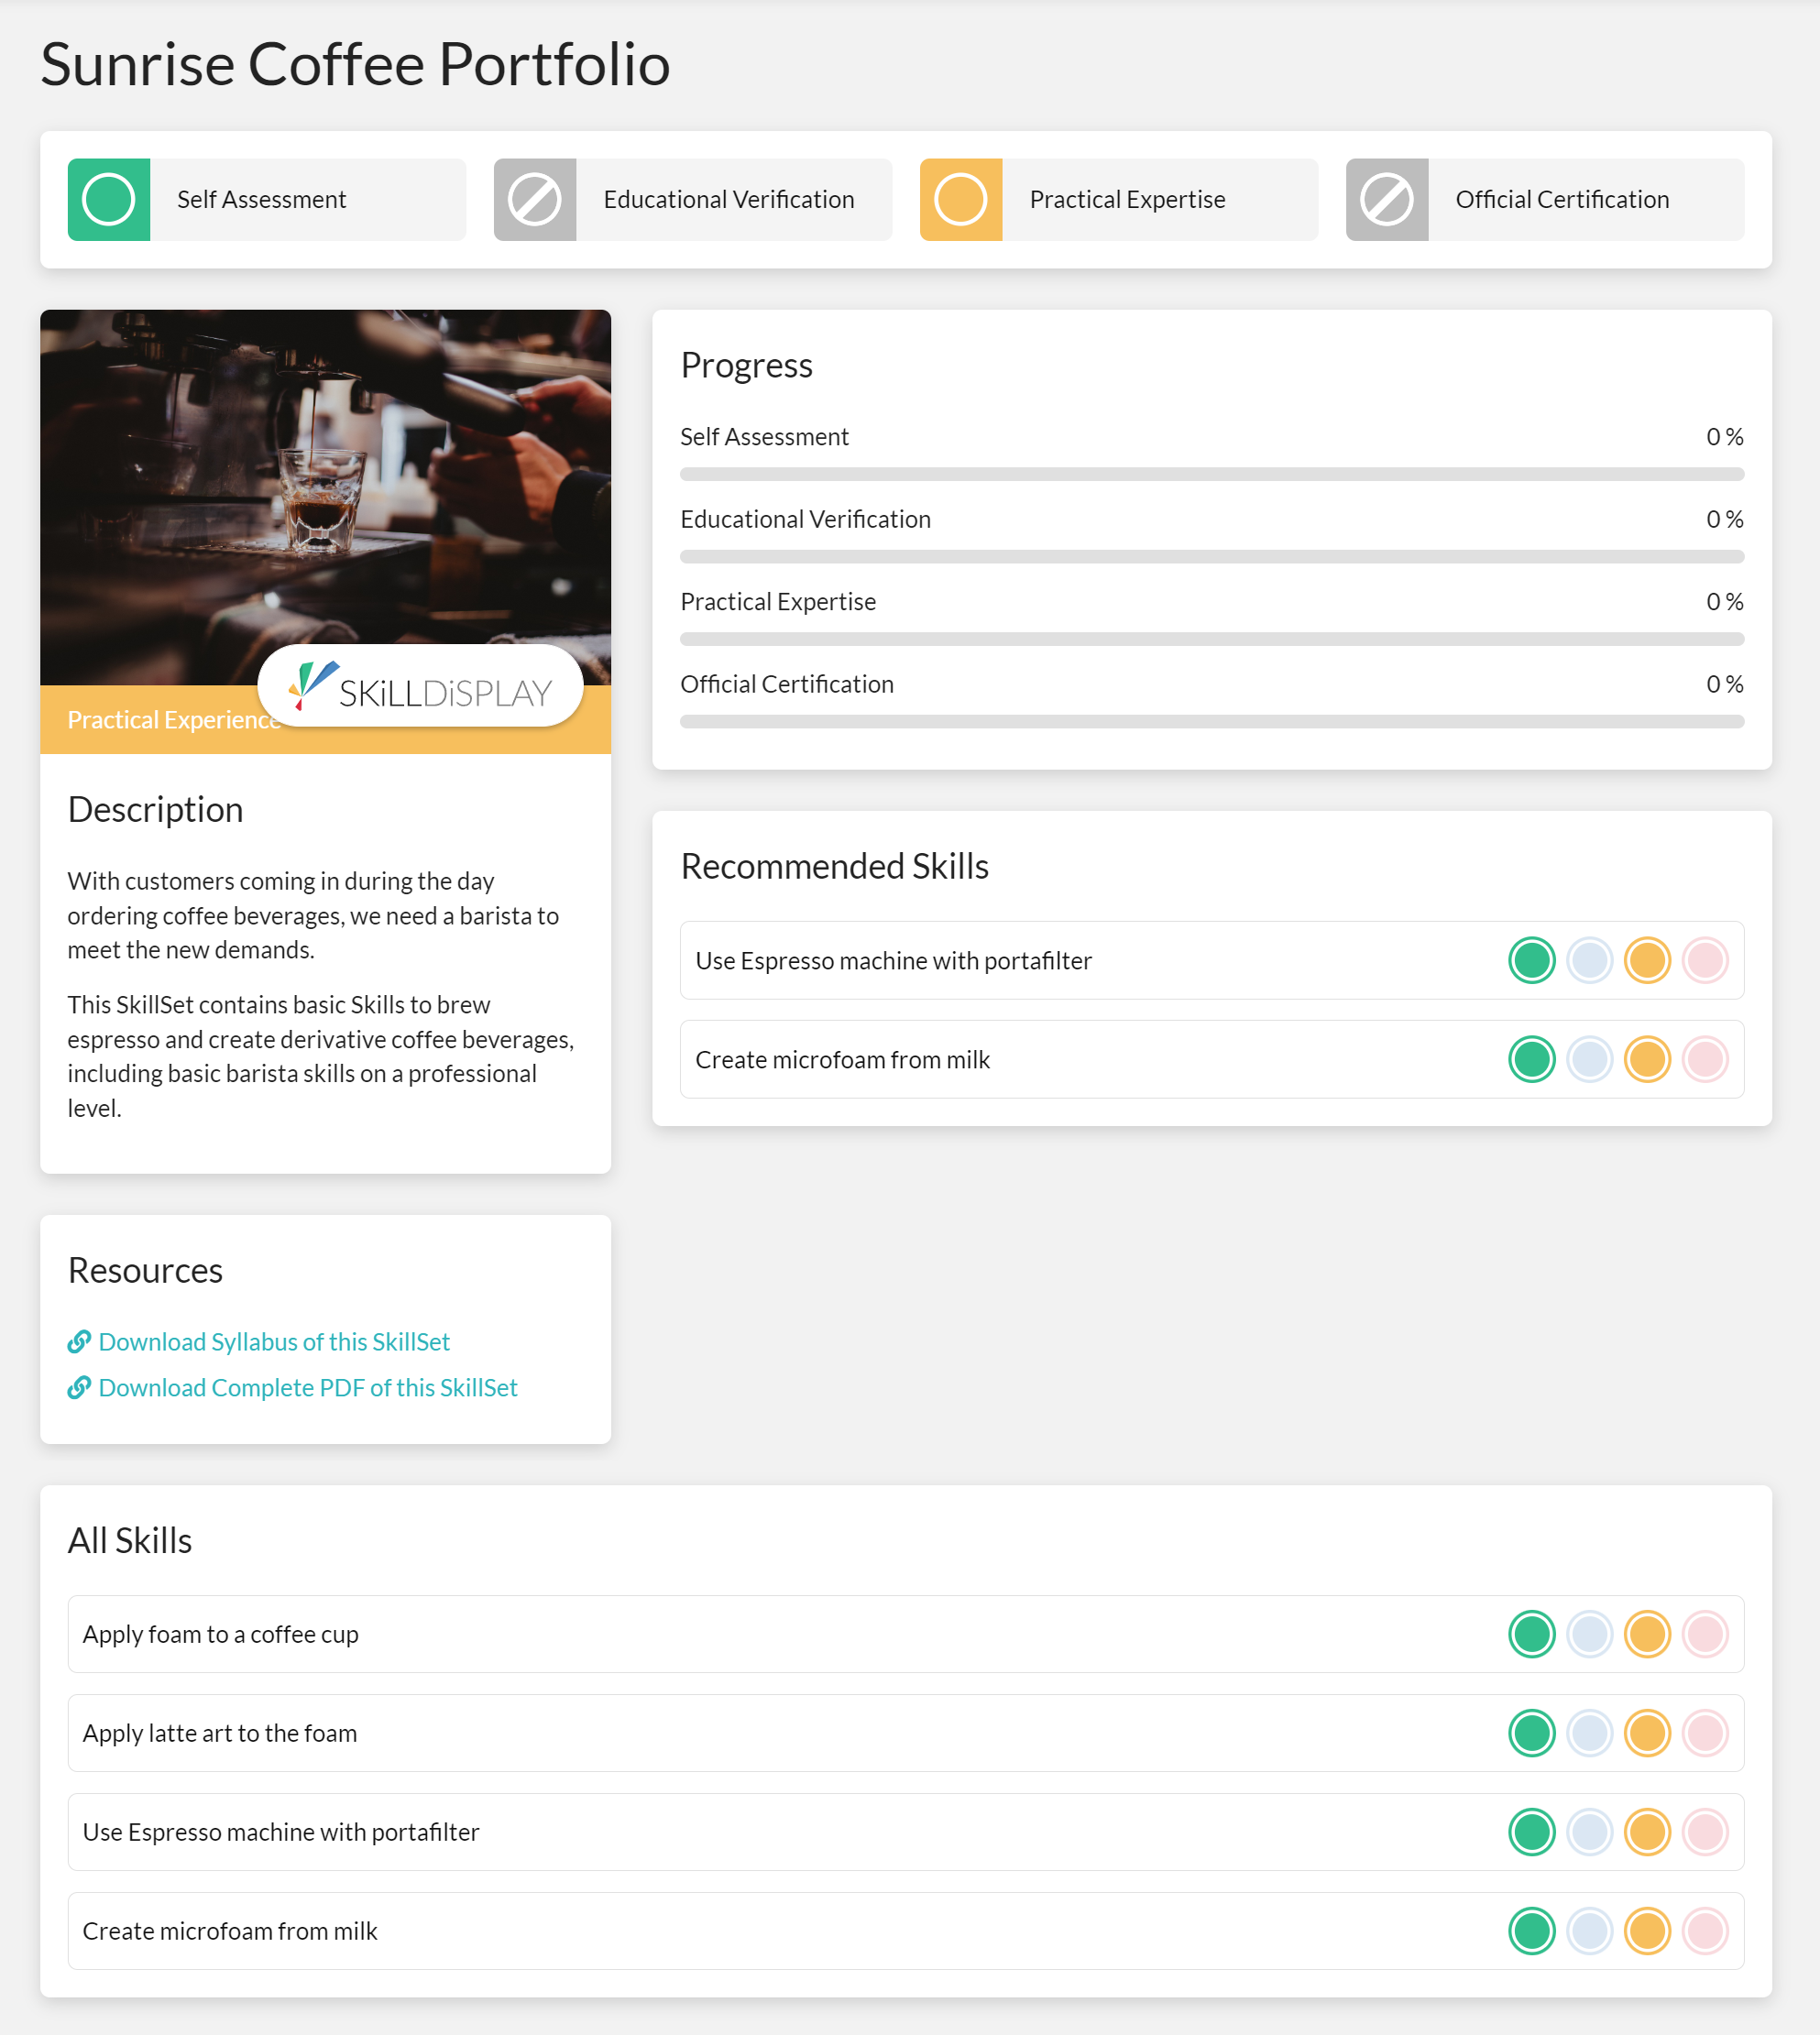Viewport: 1820px width, 2035px height.
Task: Click blue circle in All Skills Create microfoam row
Action: click(x=1589, y=1931)
